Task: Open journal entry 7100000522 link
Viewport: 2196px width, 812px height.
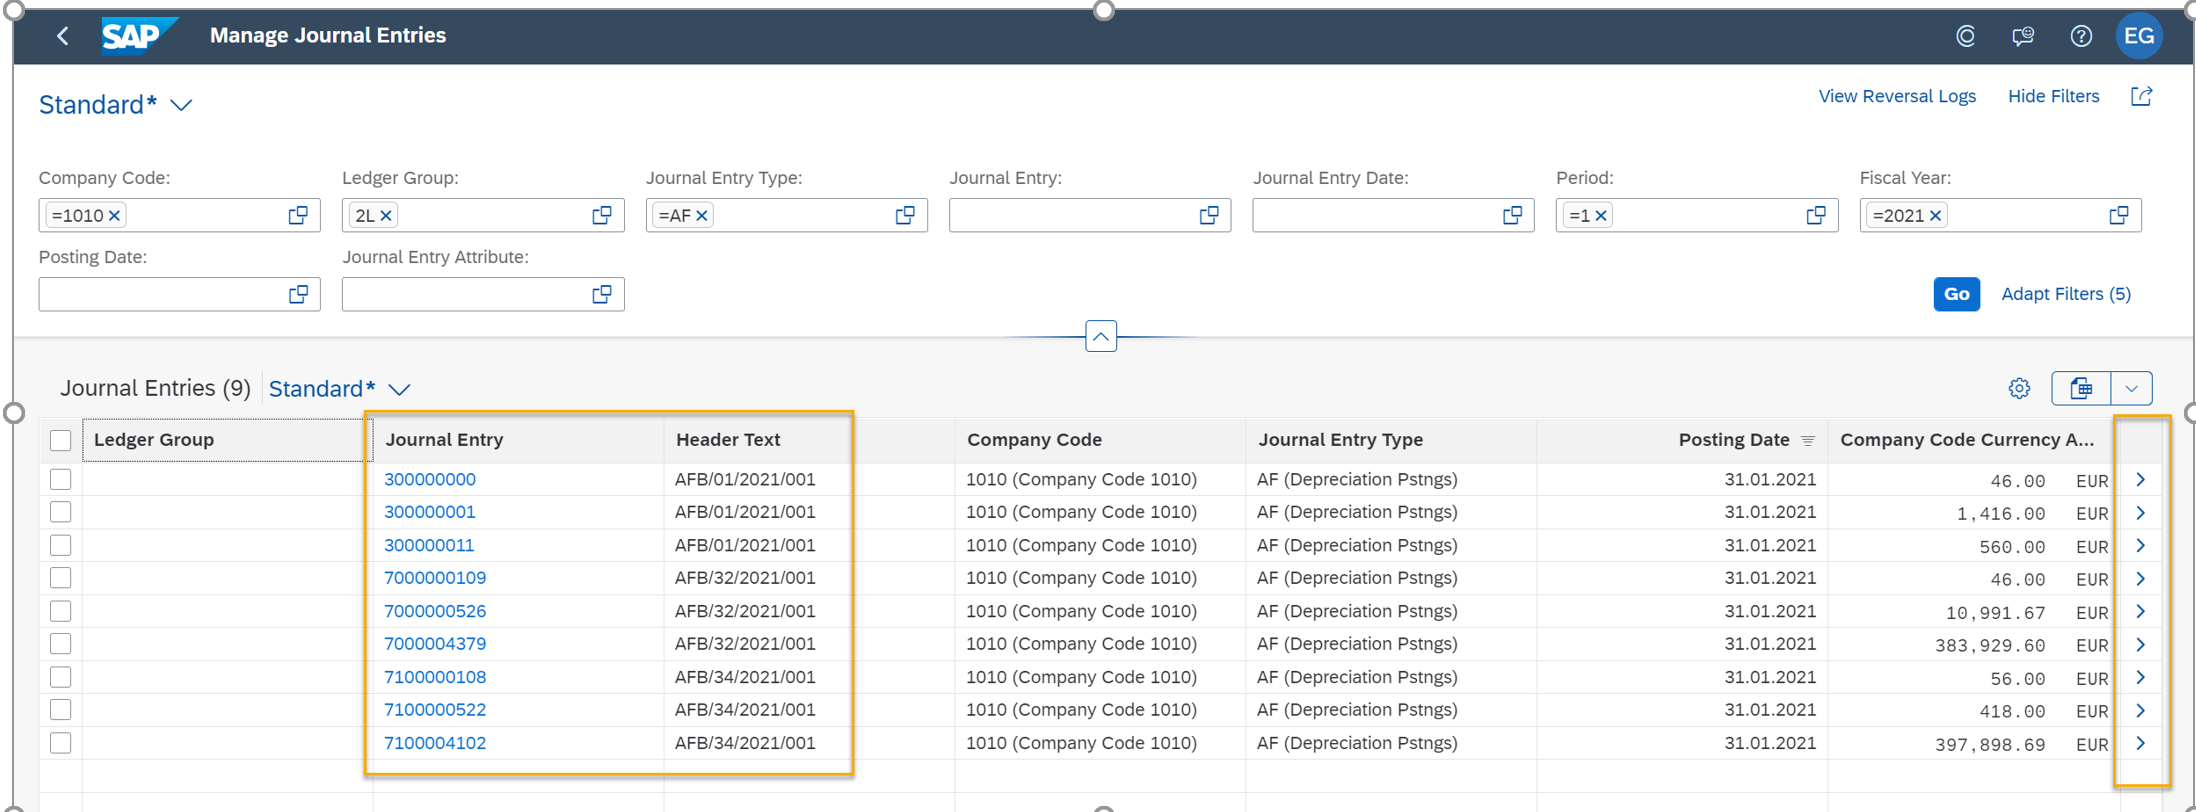Action: tap(435, 710)
